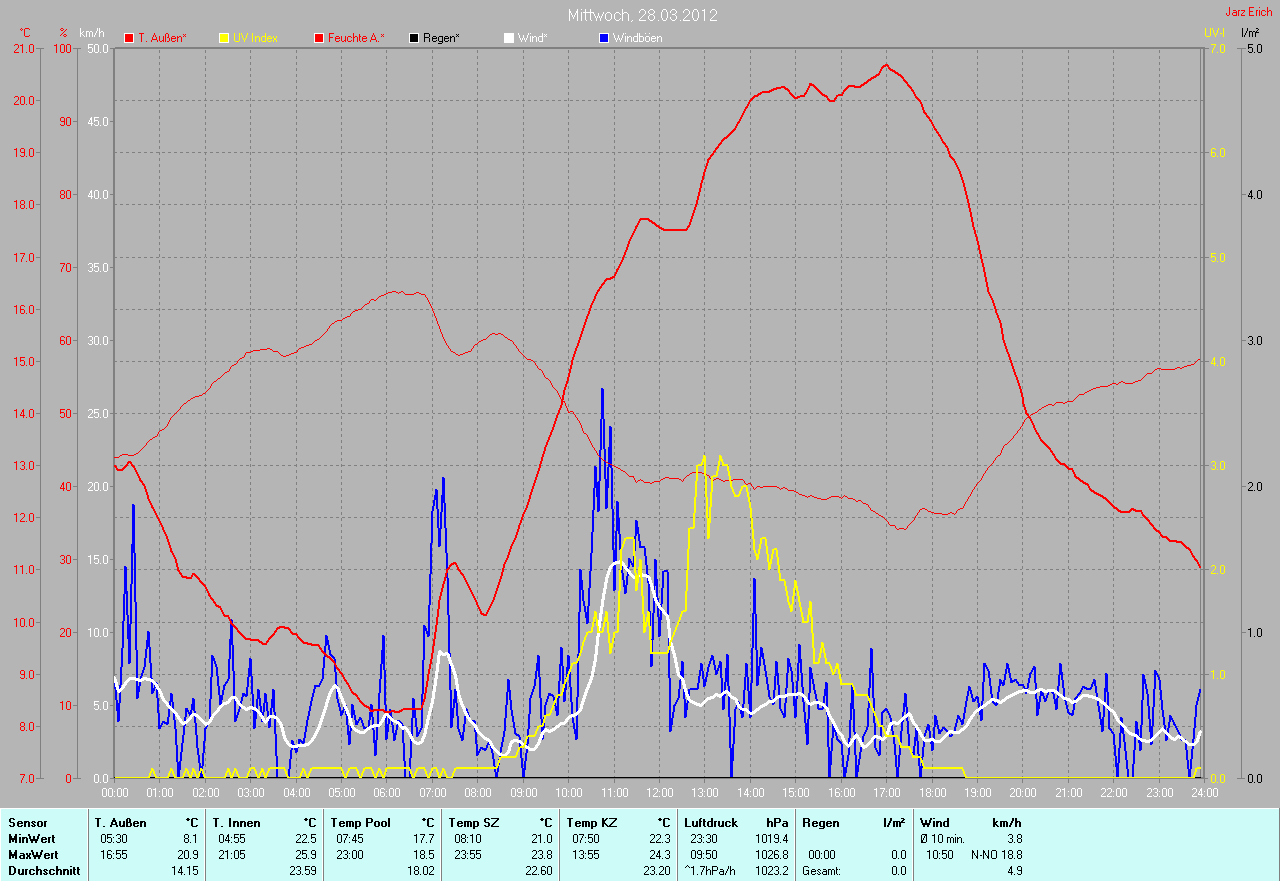This screenshot has height=881, width=1280.
Task: Click the chart title 'Mittwoch, 28.03.2012'
Action: tap(642, 15)
